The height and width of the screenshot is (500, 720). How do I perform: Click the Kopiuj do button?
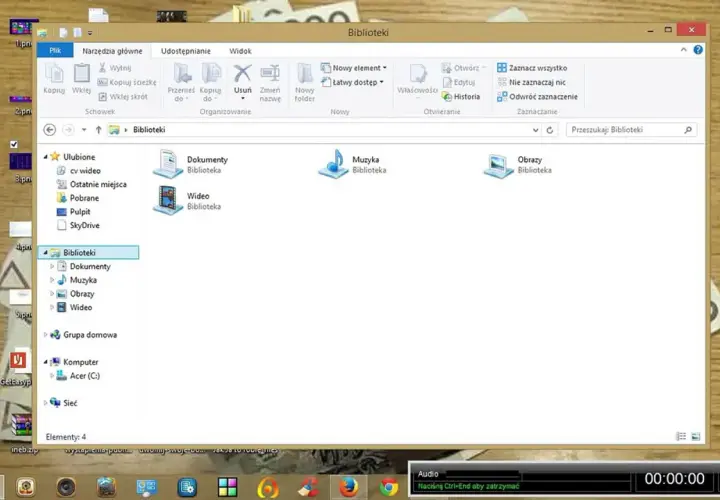(210, 83)
